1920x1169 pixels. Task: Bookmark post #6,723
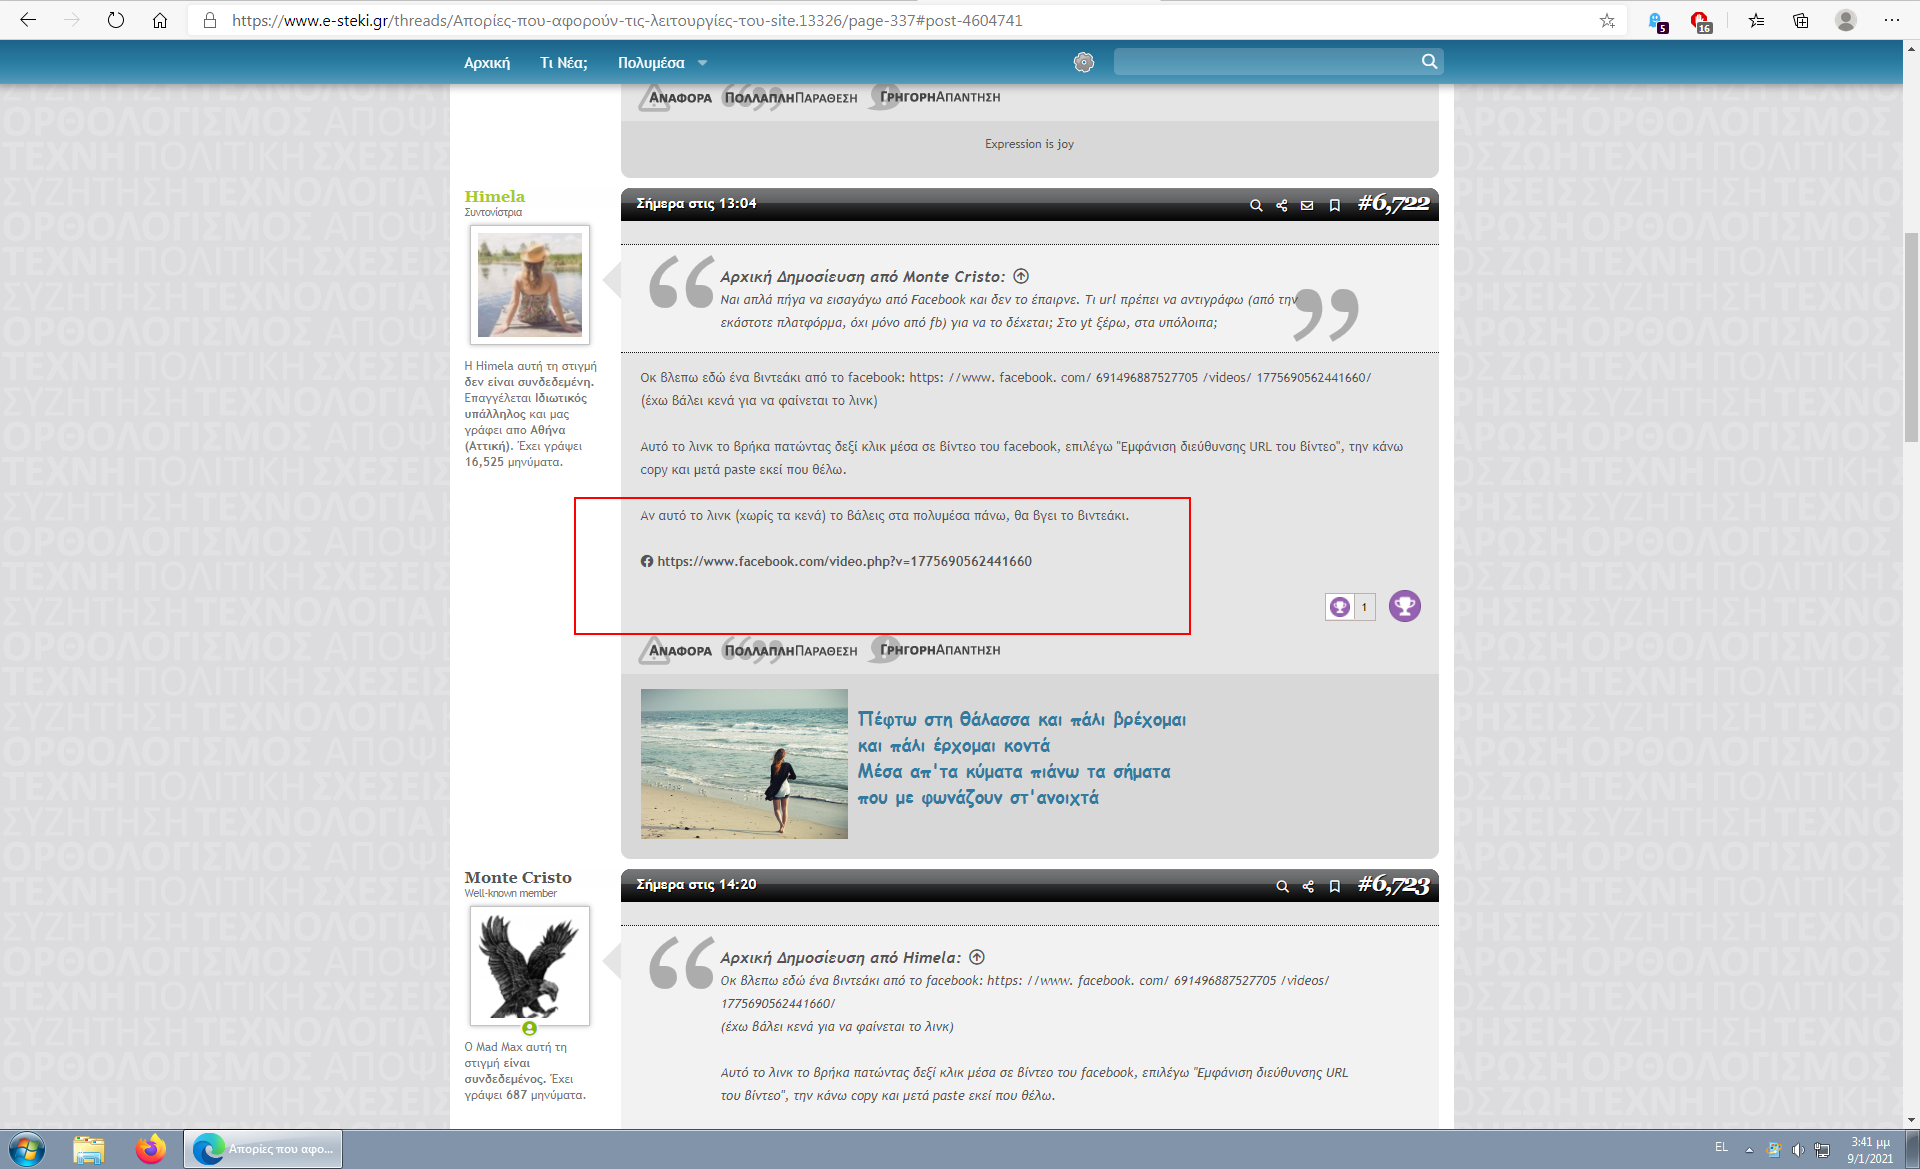pos(1334,886)
